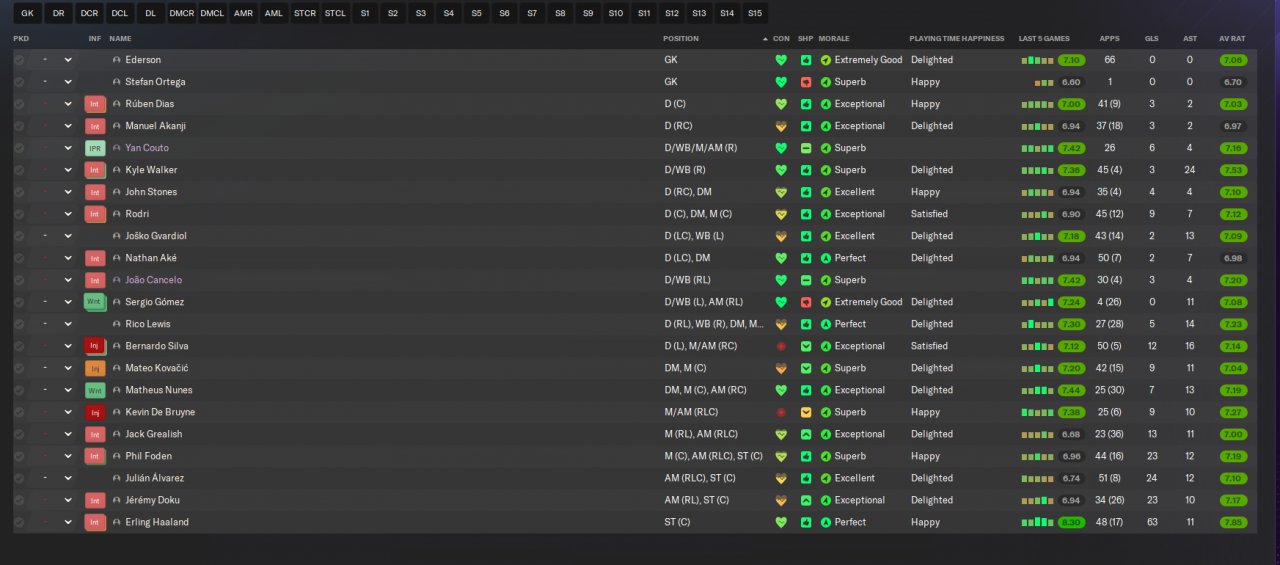This screenshot has height=565, width=1280.
Task: Click Sergio Gómez's Wnt status badge
Action: point(95,302)
